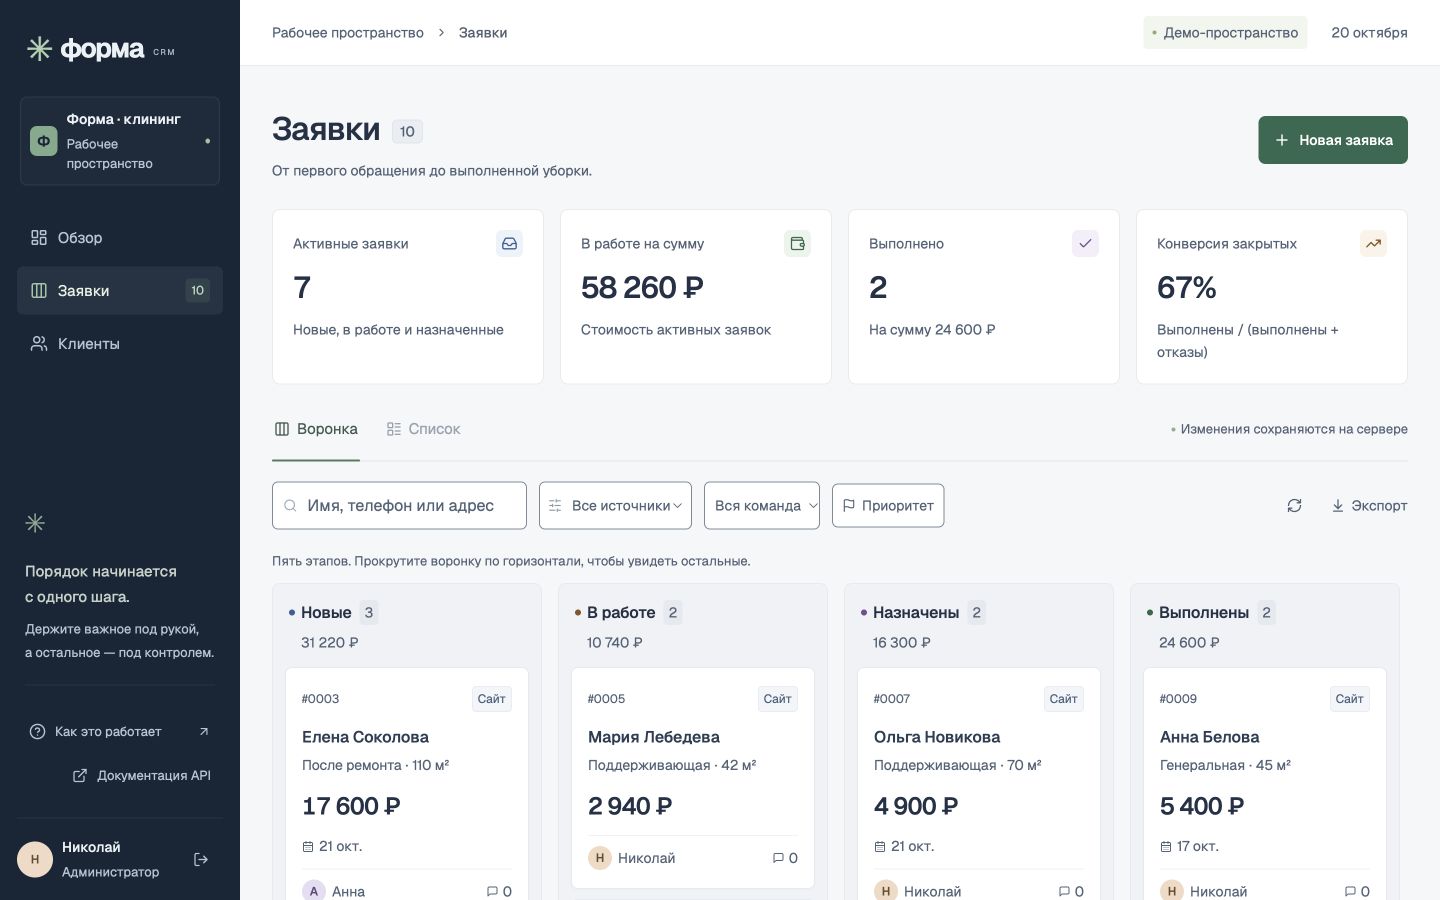Screen dimensions: 1440x900
Task: Click the logout icon next to Николай
Action: (x=201, y=860)
